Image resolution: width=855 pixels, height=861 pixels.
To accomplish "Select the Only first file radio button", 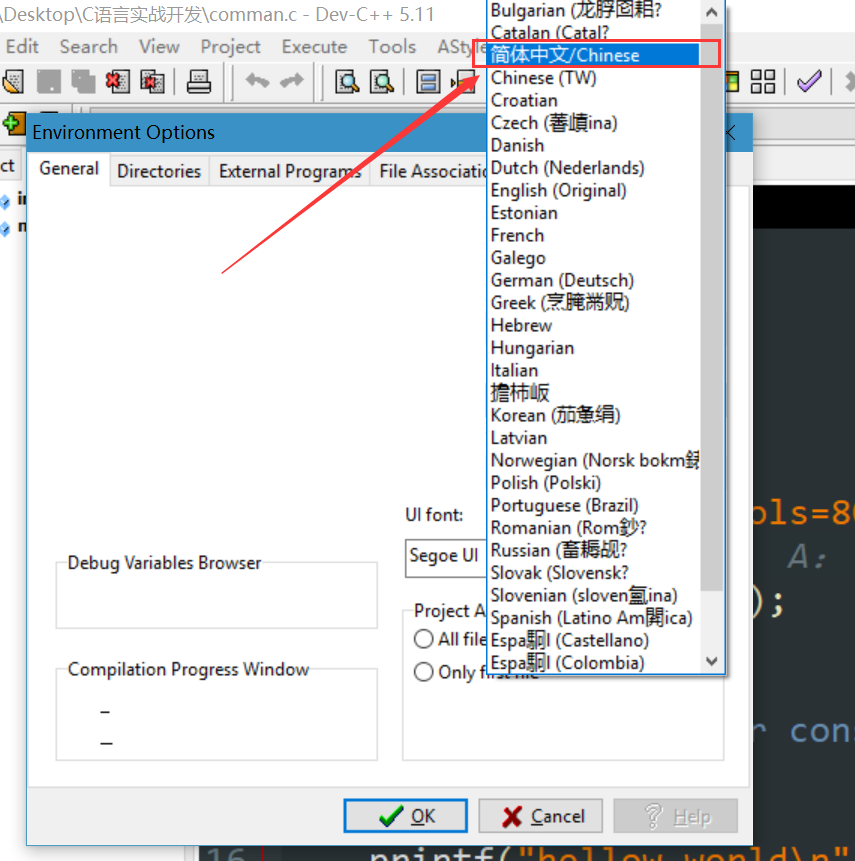I will (423, 672).
